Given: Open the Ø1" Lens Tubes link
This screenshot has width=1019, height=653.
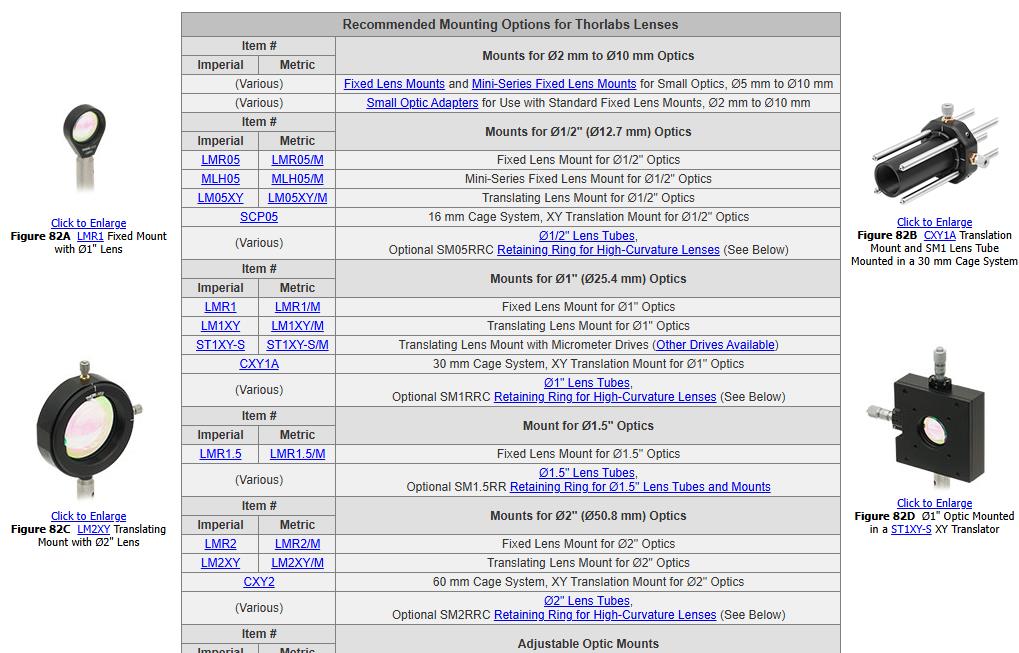Looking at the screenshot, I should tap(588, 383).
